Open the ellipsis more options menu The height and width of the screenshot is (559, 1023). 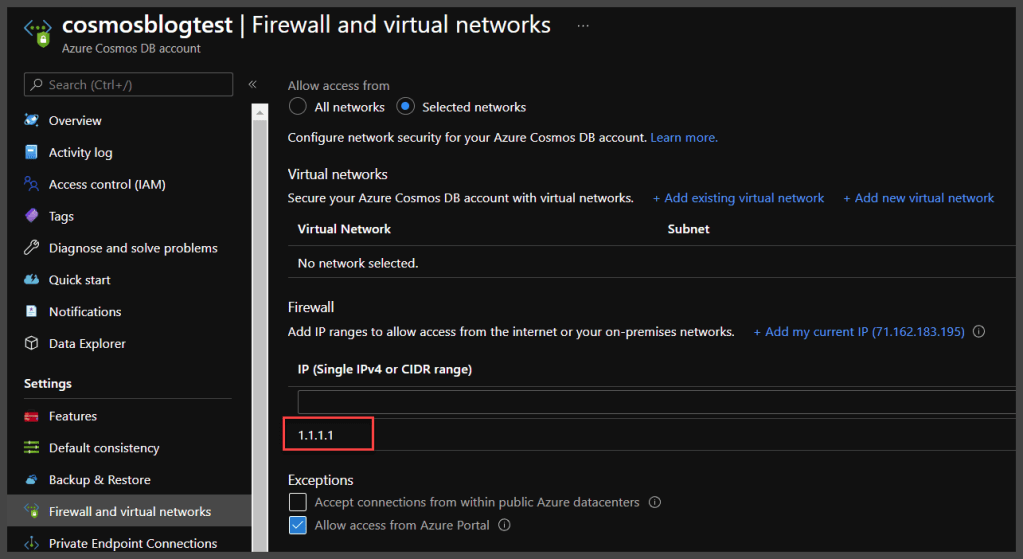click(x=583, y=25)
